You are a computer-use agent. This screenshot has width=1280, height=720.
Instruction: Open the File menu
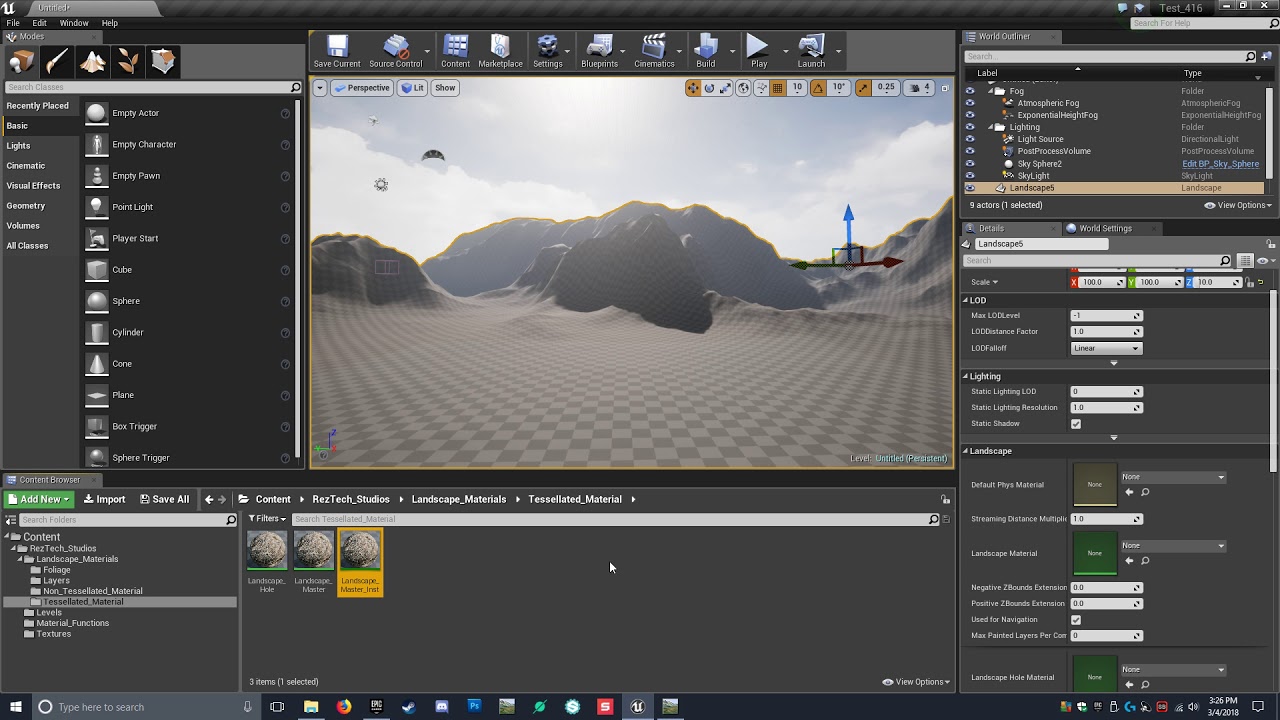[x=13, y=23]
